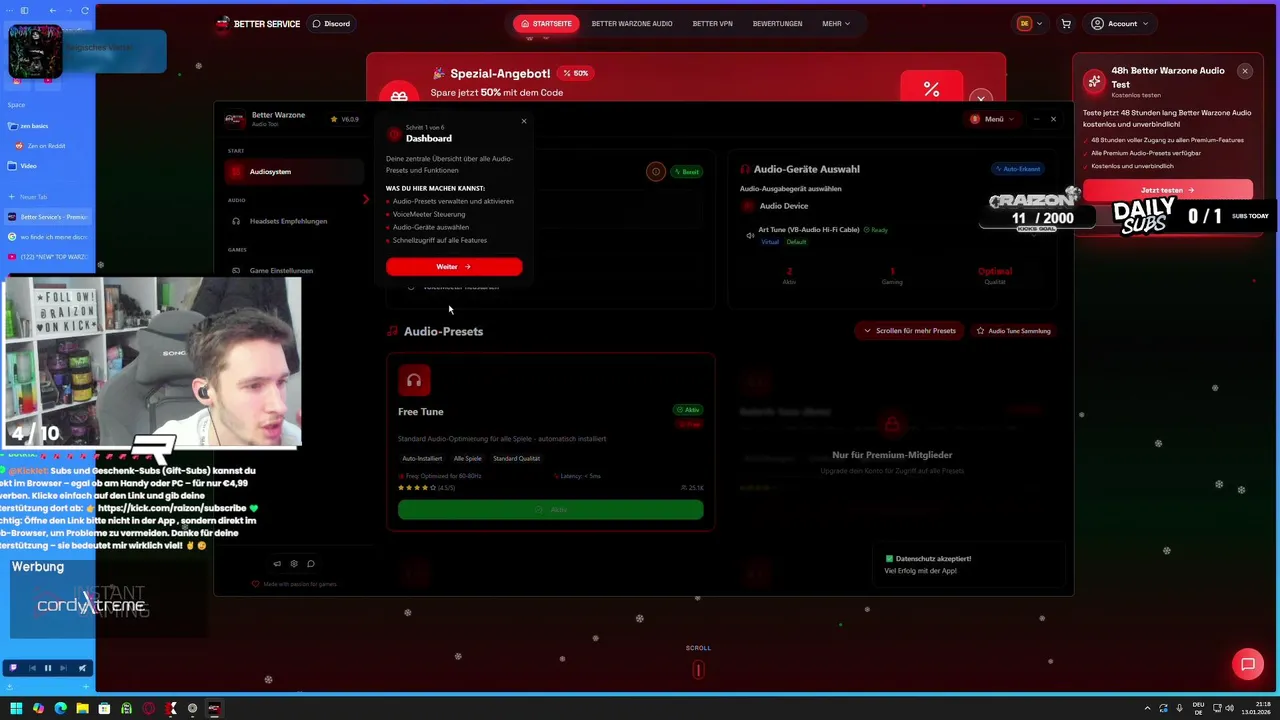Select Audiosystem in the sidebar
Viewport: 1280px width, 720px height.
(294, 171)
